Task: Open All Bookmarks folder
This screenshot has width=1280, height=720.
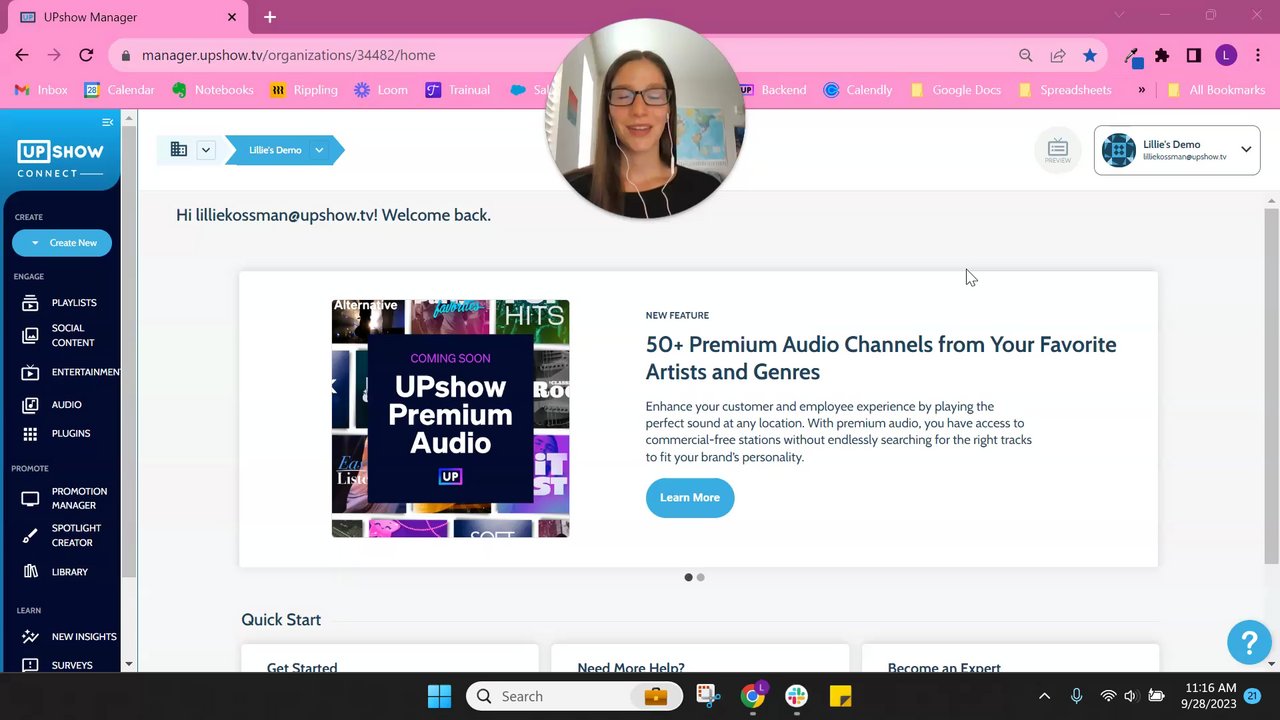Action: pyautogui.click(x=1216, y=89)
